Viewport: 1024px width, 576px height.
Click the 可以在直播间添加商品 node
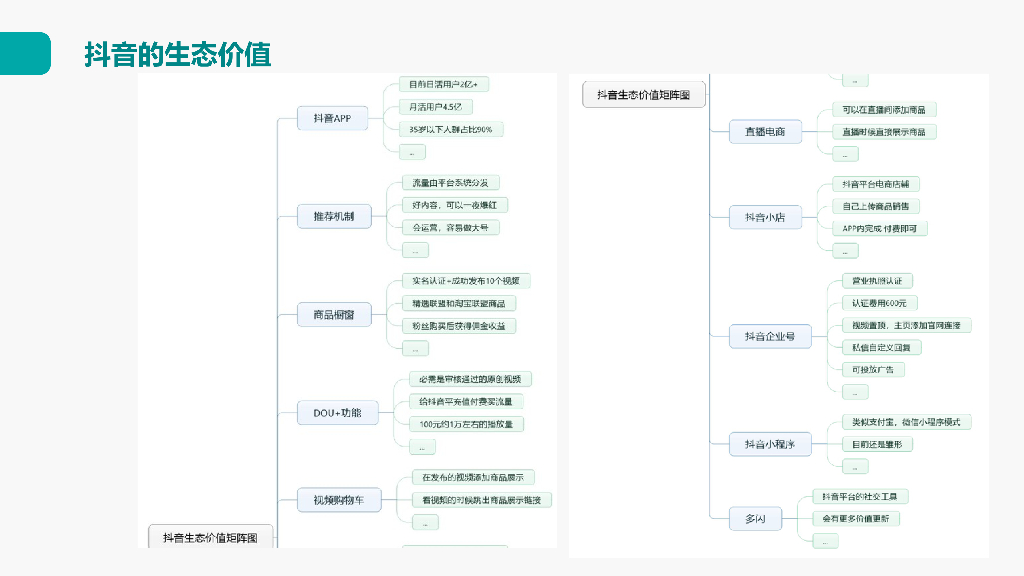tap(884, 110)
